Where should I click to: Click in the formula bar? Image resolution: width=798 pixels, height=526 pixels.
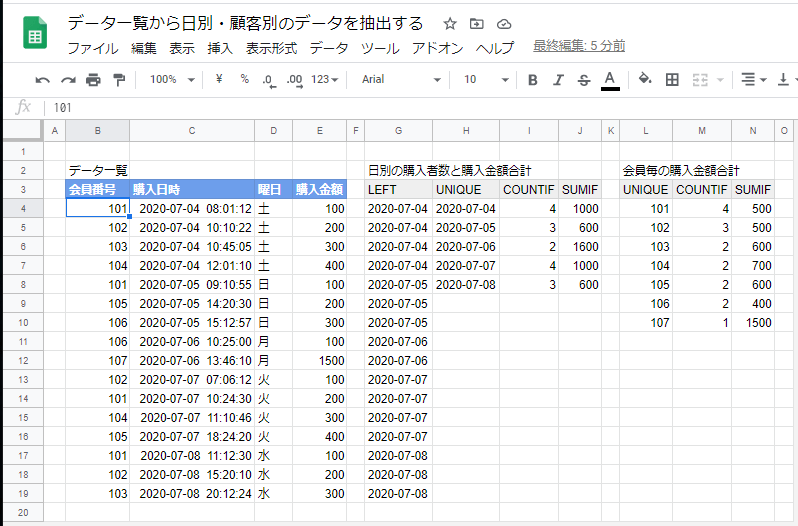pos(422,108)
